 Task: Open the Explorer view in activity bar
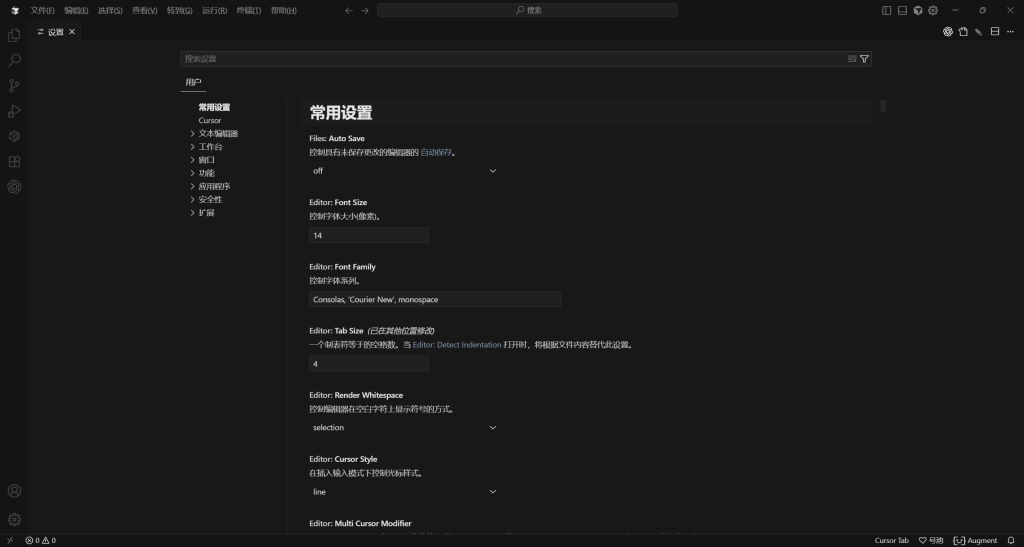(14, 35)
